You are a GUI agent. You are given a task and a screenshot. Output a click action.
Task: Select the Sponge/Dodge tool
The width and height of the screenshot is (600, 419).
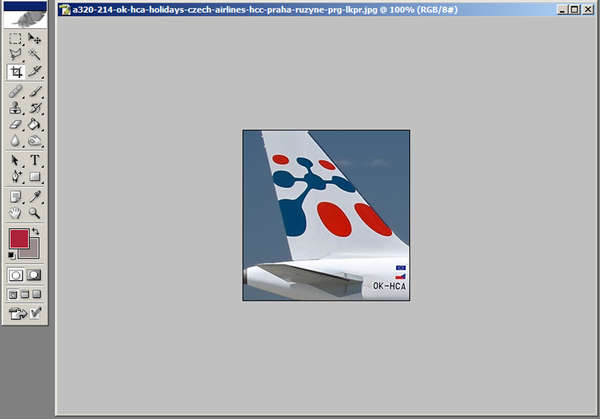(34, 141)
